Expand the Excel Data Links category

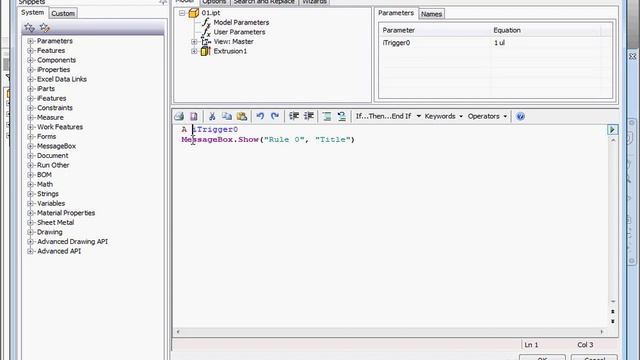click(30, 79)
